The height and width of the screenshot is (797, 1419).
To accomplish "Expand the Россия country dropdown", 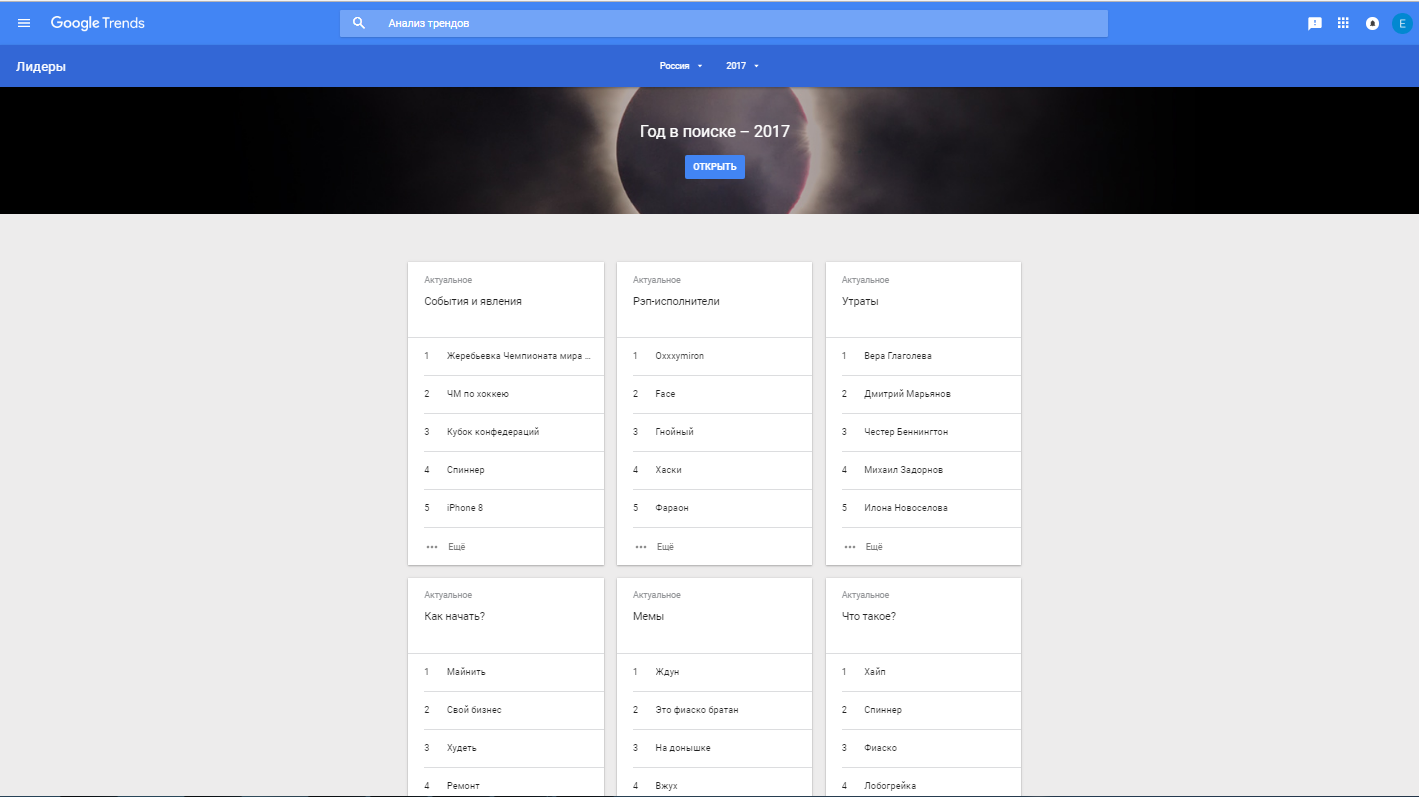I will (x=680, y=66).
